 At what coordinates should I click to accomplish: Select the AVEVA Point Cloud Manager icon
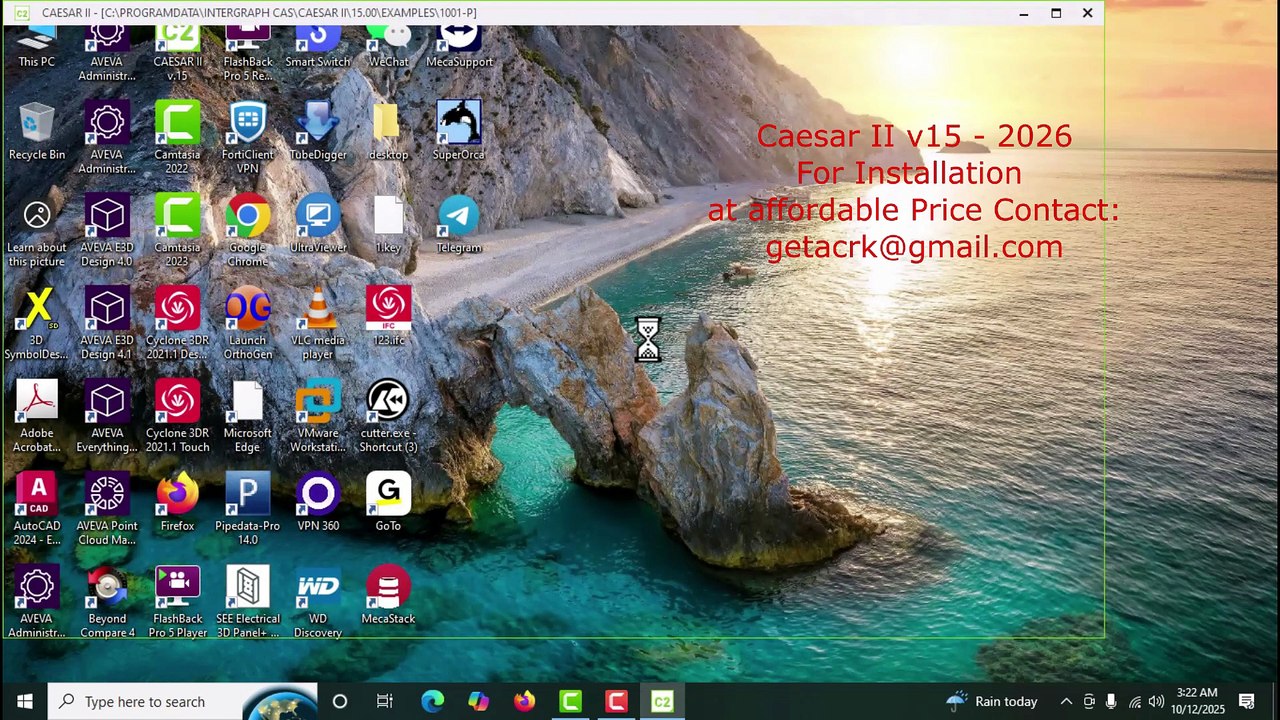click(x=107, y=510)
